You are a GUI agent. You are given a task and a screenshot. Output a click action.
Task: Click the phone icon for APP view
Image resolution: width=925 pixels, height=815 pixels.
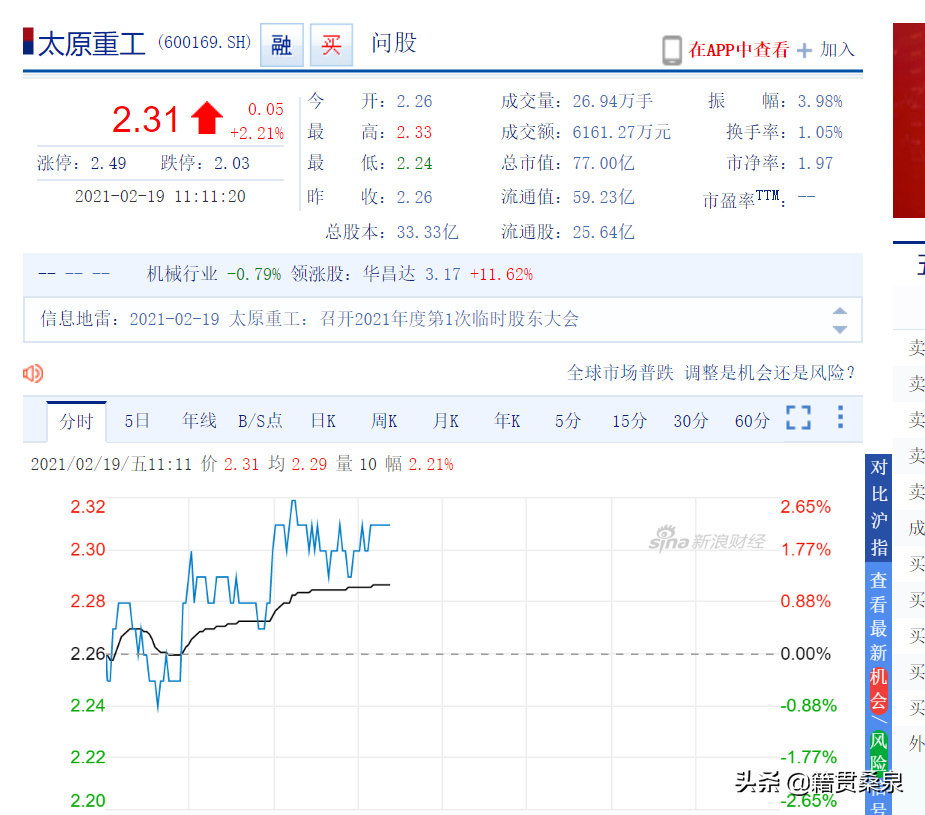671,50
